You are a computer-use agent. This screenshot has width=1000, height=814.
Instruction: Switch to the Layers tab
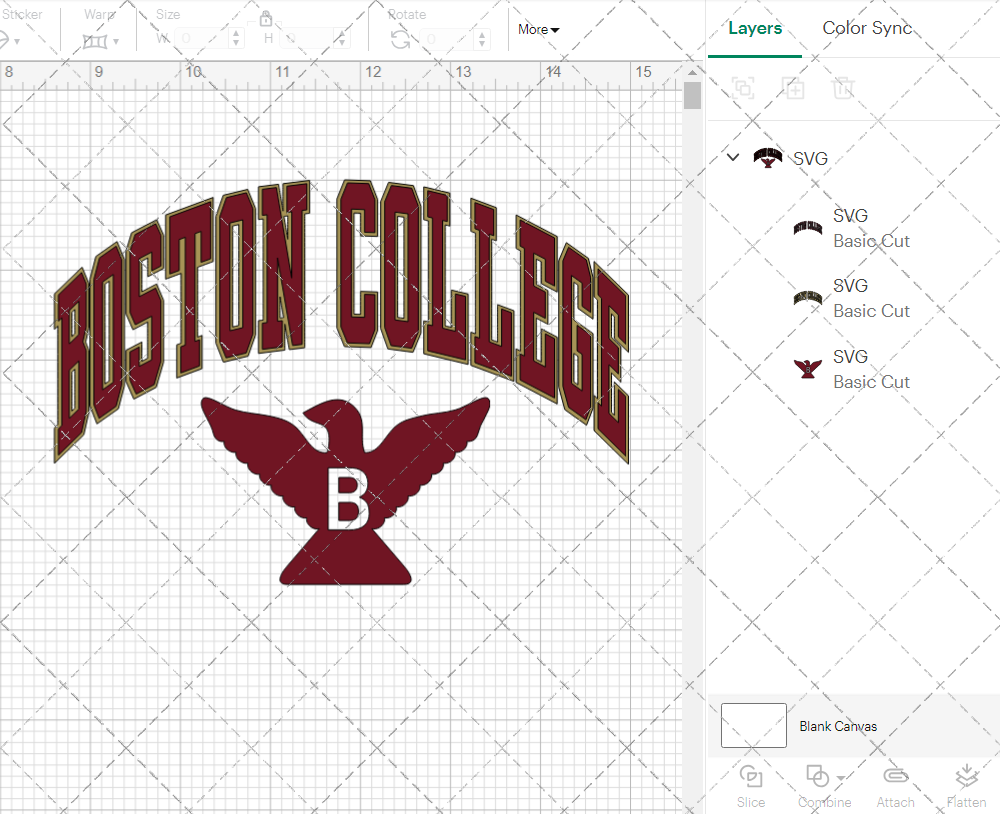click(755, 28)
